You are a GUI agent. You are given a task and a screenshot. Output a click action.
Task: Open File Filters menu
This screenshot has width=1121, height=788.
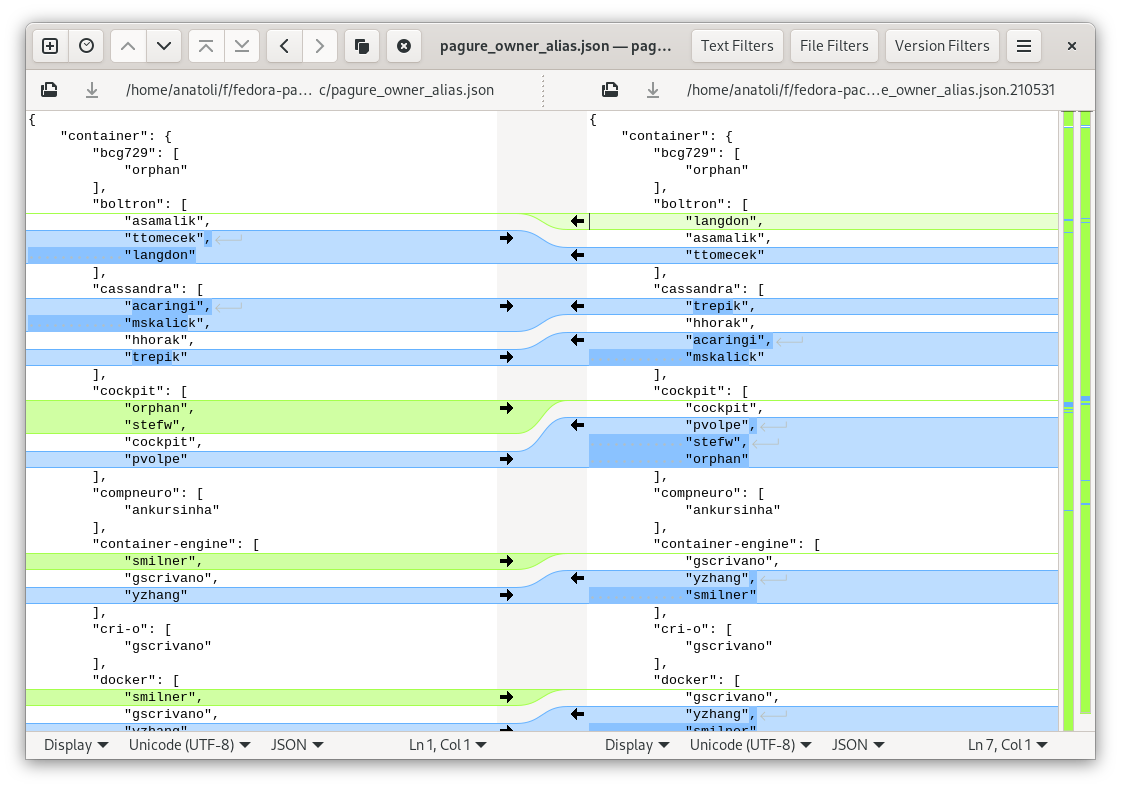click(834, 46)
